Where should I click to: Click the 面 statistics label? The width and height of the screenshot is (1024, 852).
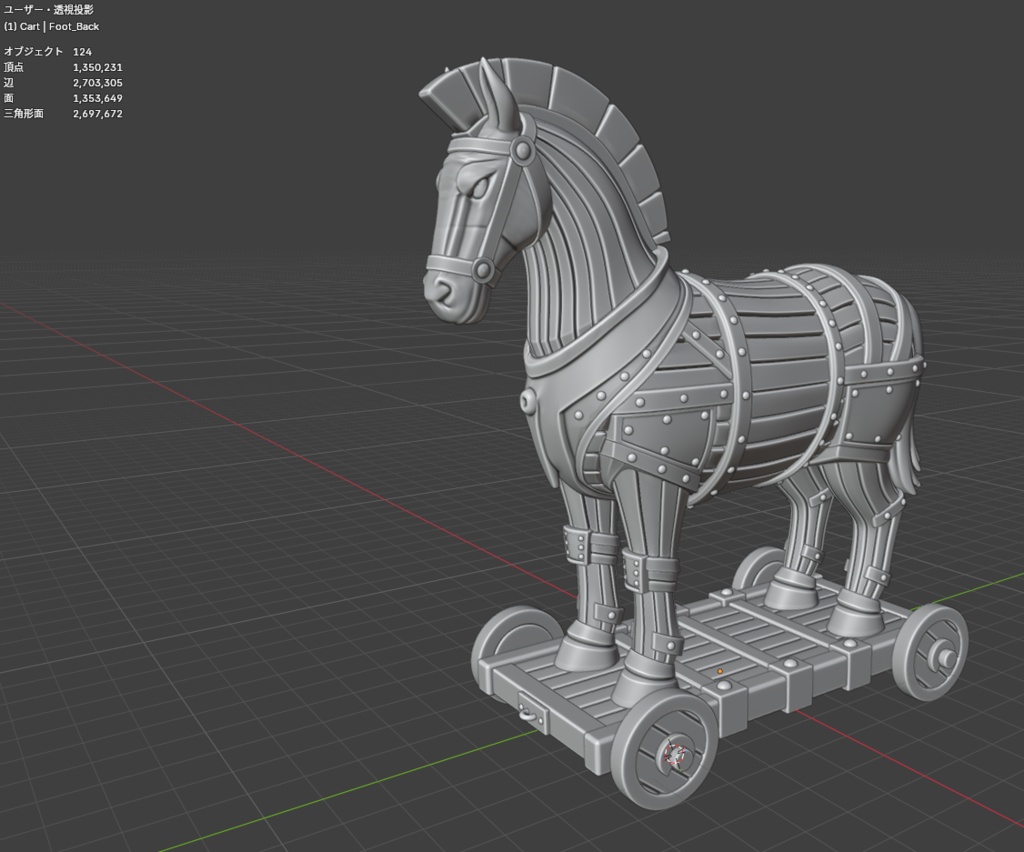(8, 98)
